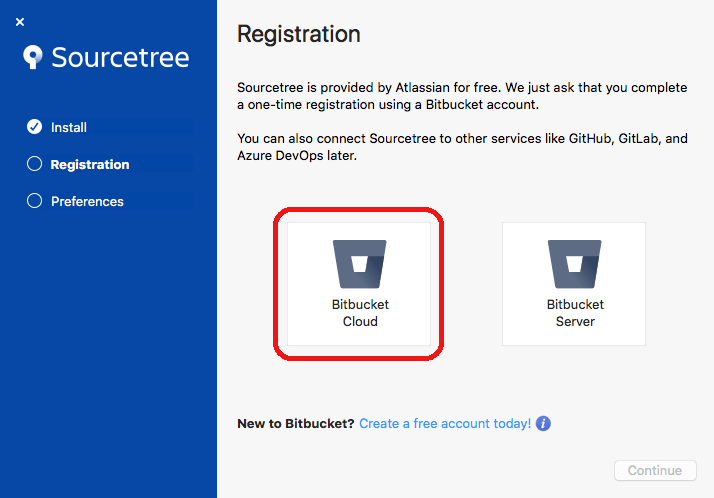Select the Preferences step circle
Screen dimensions: 714x498
click(x=34, y=201)
